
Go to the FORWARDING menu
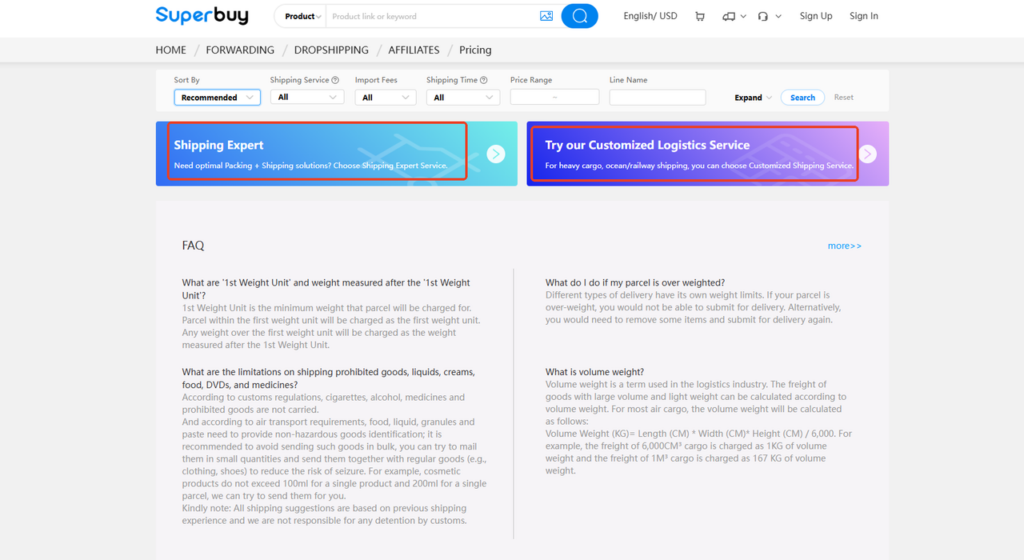pos(240,50)
